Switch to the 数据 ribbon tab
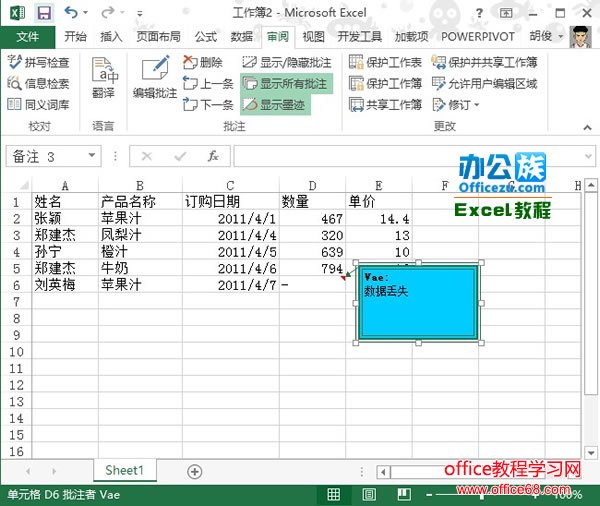Image resolution: width=600 pixels, height=506 pixels. (x=242, y=37)
